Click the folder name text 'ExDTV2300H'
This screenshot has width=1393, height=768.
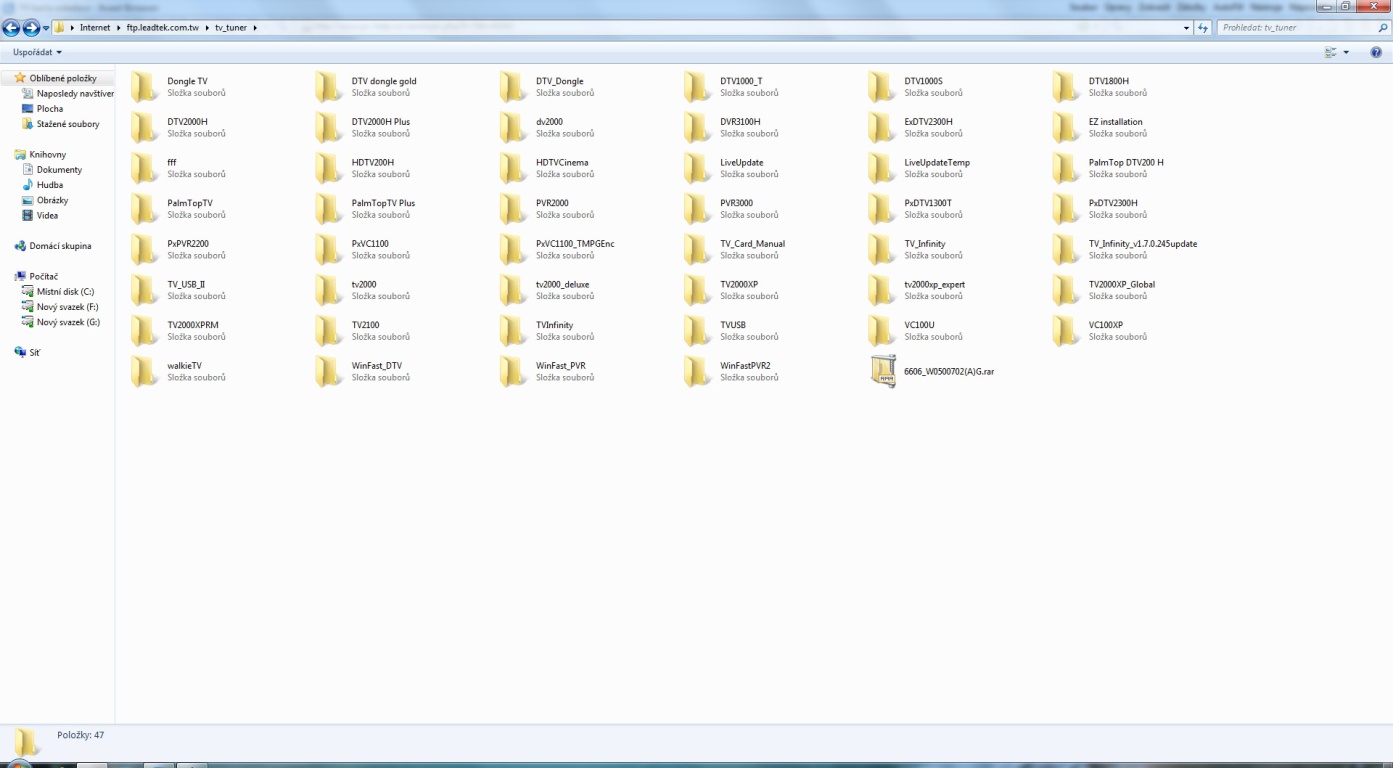coord(929,122)
